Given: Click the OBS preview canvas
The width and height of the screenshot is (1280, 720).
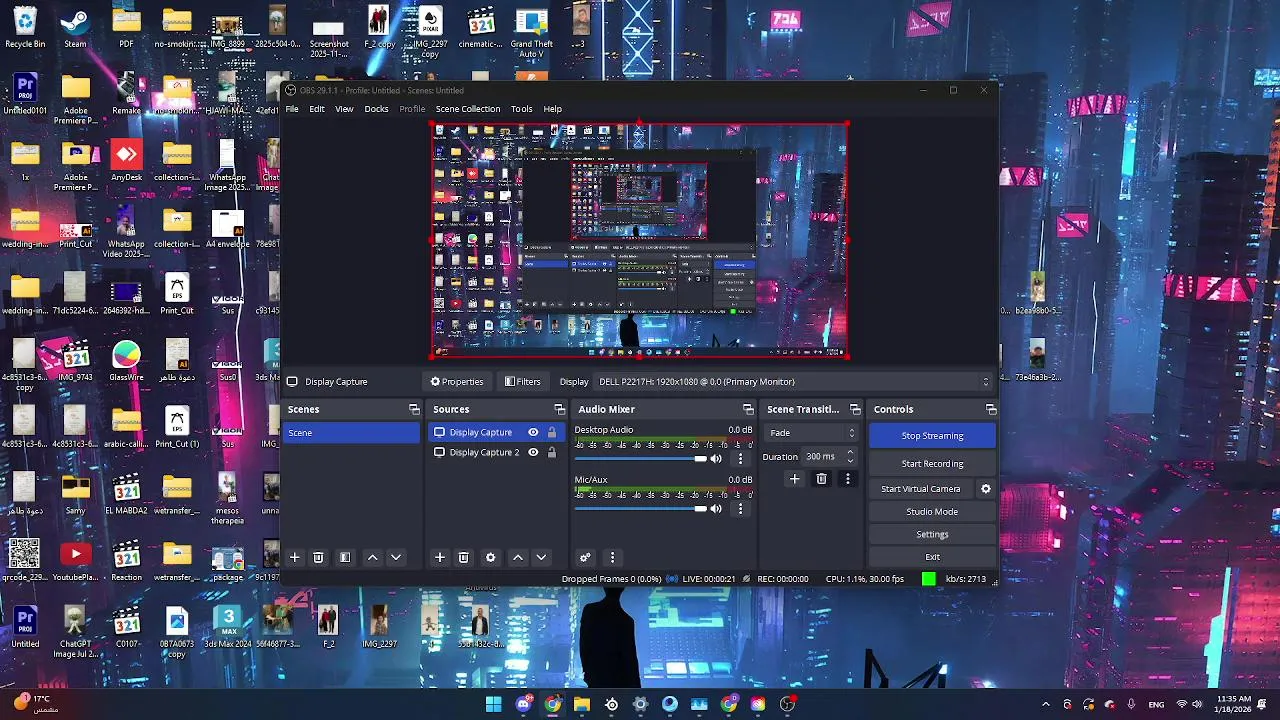Looking at the screenshot, I should [x=639, y=240].
